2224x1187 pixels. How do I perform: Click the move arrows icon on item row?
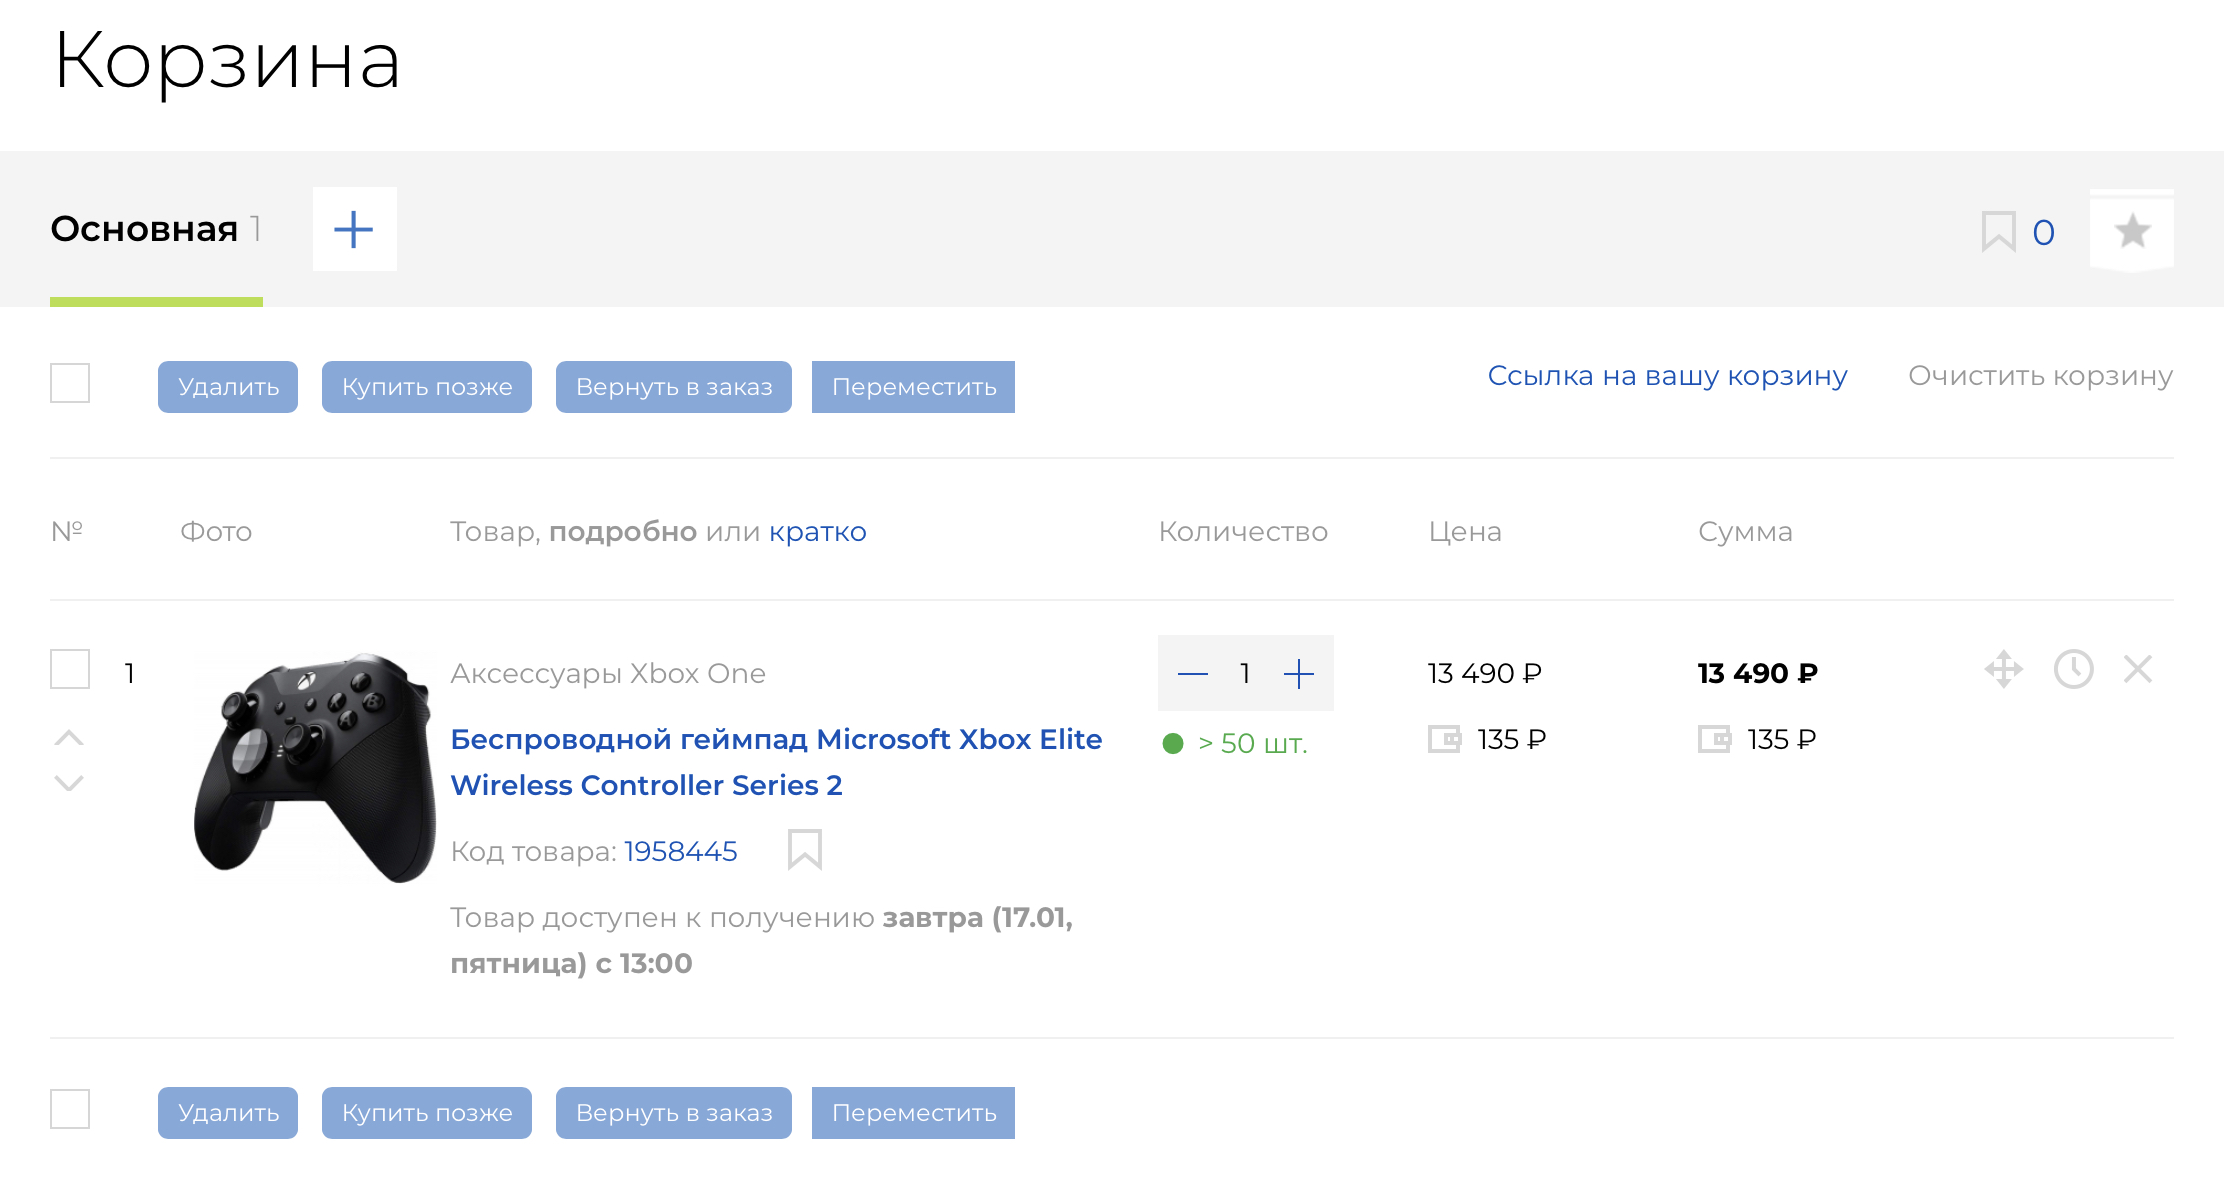tap(2003, 669)
